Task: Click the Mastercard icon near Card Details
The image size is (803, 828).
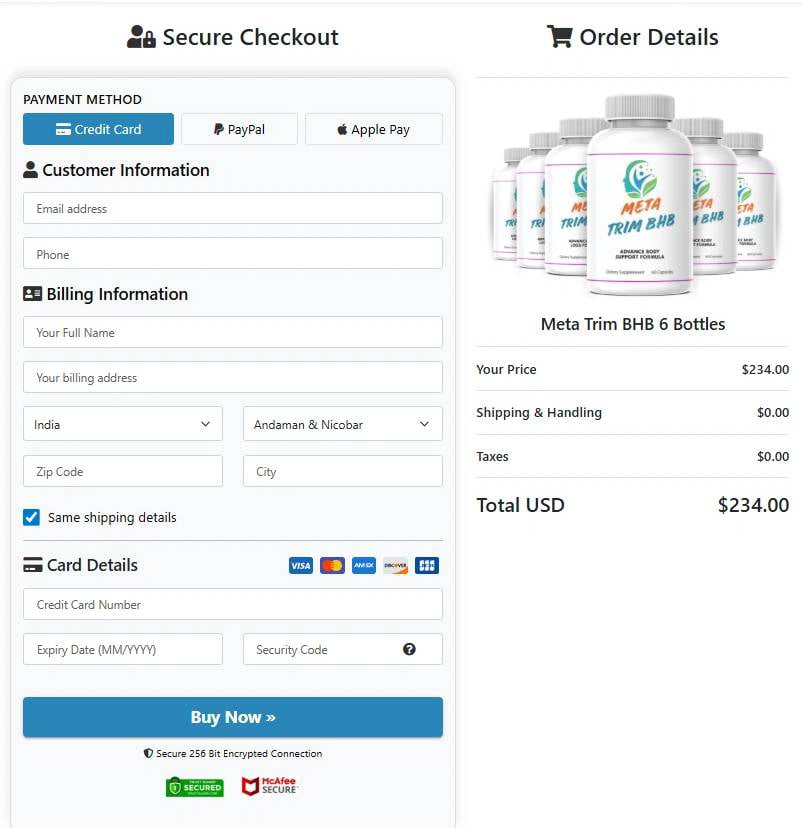Action: 332,565
